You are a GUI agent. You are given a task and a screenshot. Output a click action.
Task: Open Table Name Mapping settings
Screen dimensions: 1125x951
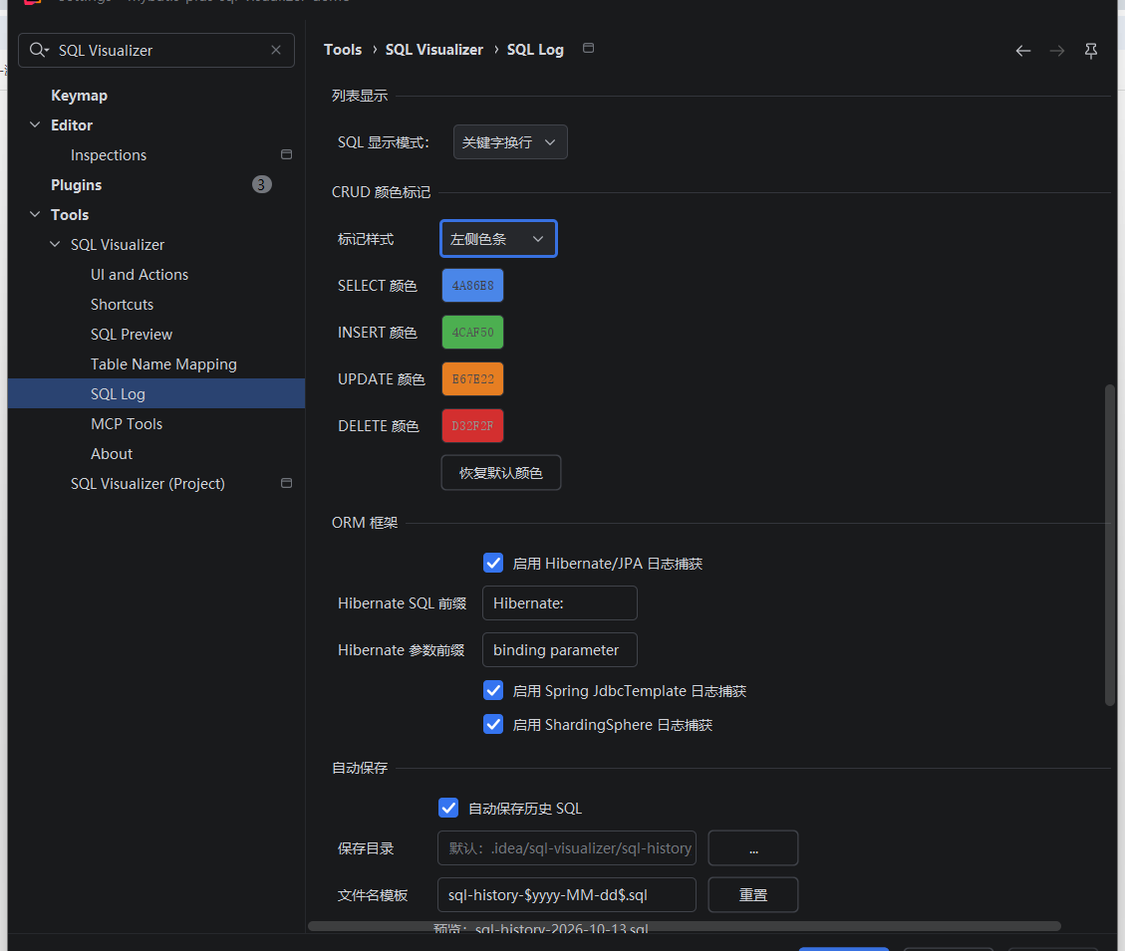tap(164, 364)
